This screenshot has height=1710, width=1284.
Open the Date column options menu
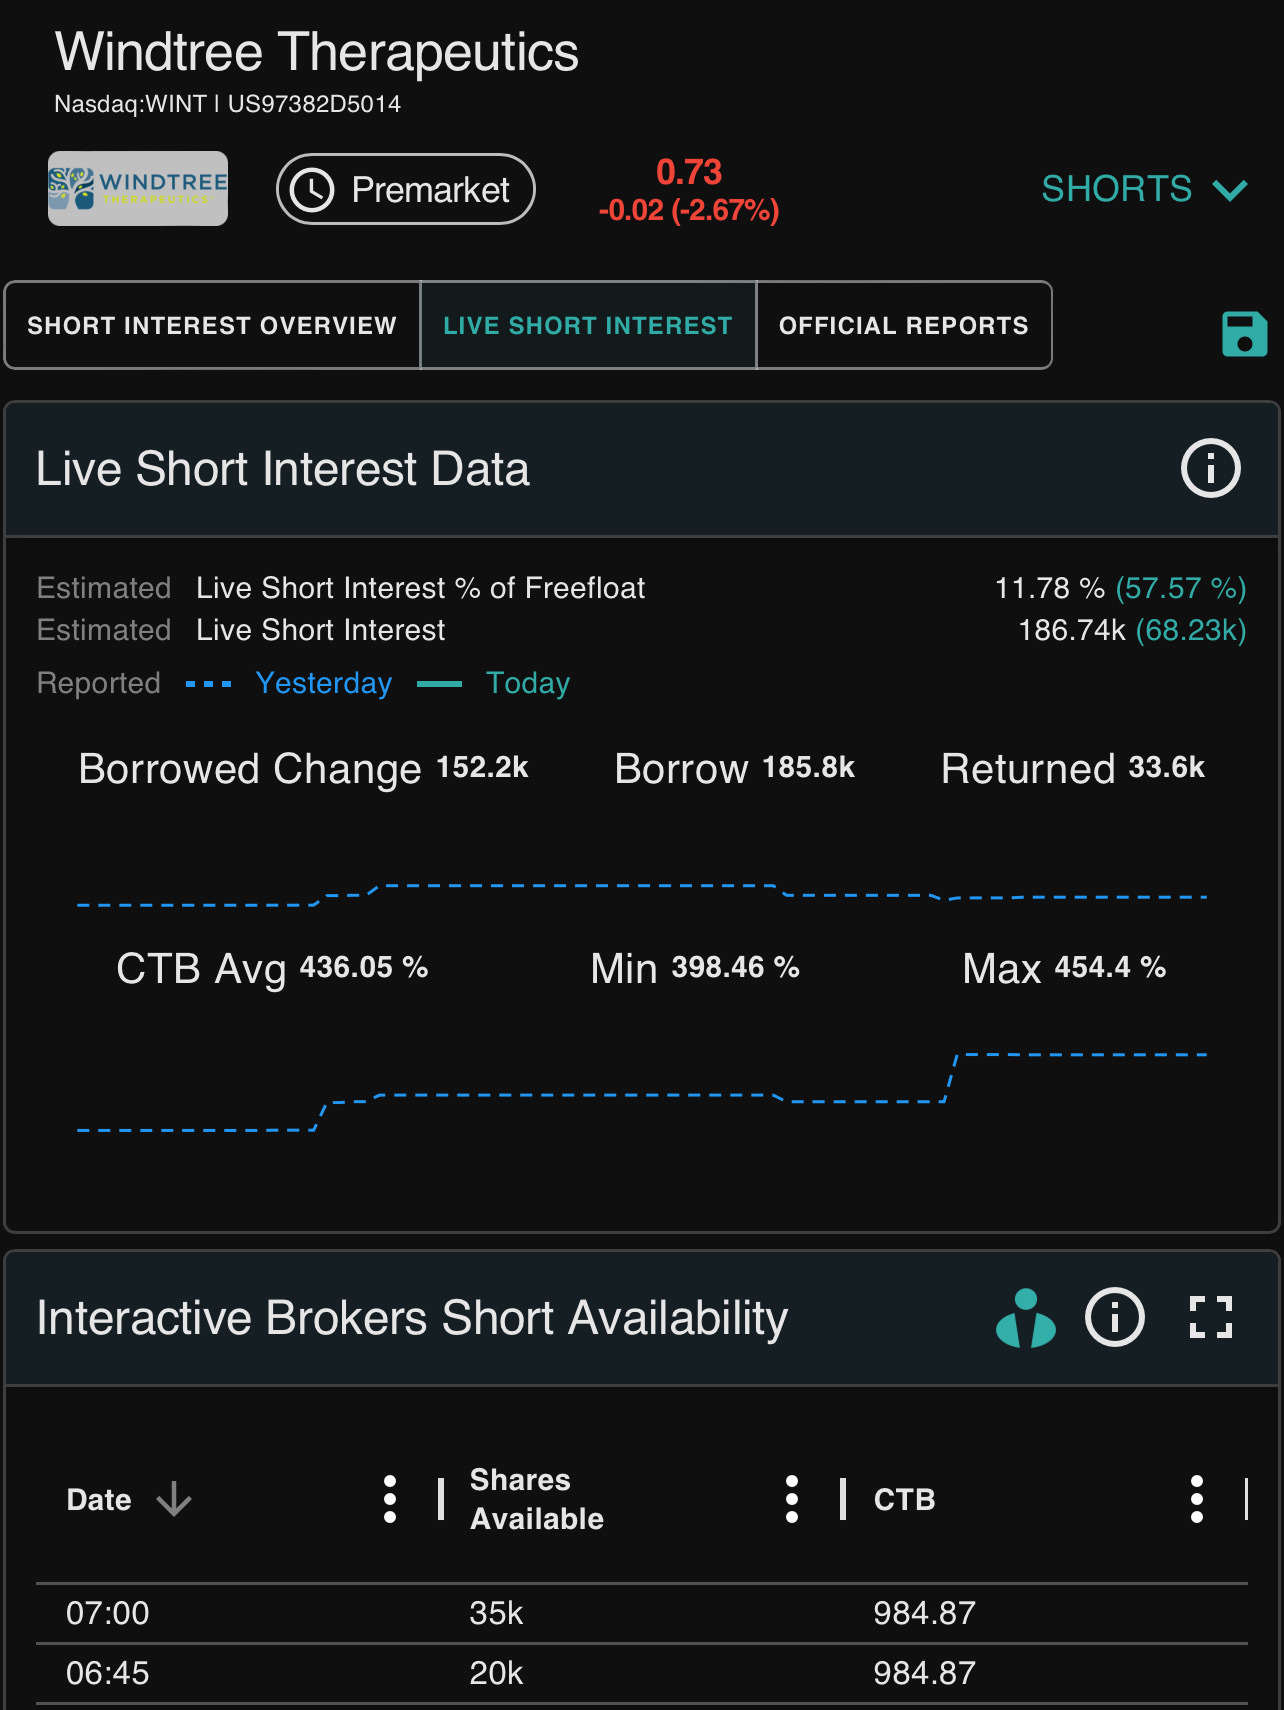tap(390, 1499)
